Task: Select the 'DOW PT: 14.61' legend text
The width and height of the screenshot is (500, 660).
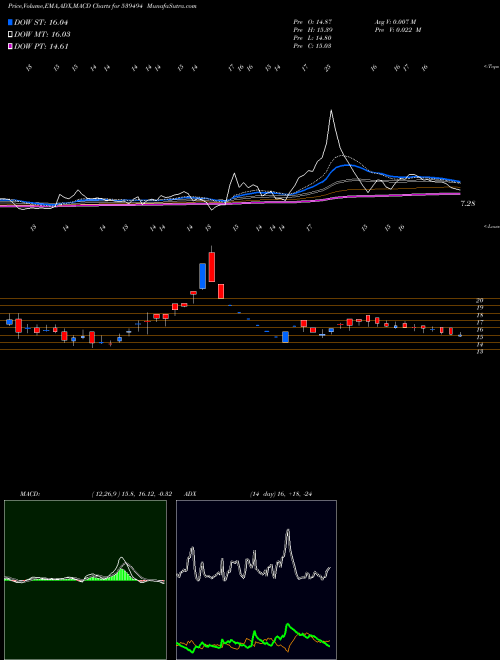Action: (x=41, y=47)
